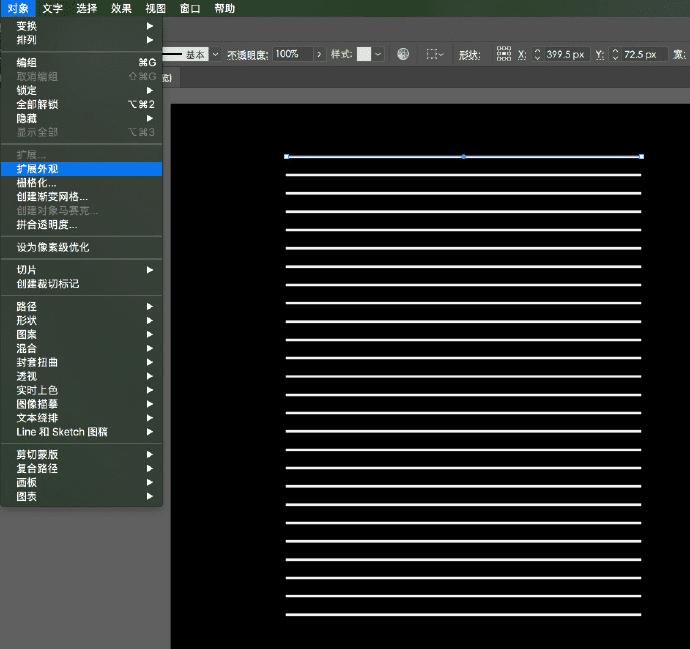This screenshot has height=649, width=690.
Task: Select 创建渐变网格... menu item
Action: tap(52, 197)
